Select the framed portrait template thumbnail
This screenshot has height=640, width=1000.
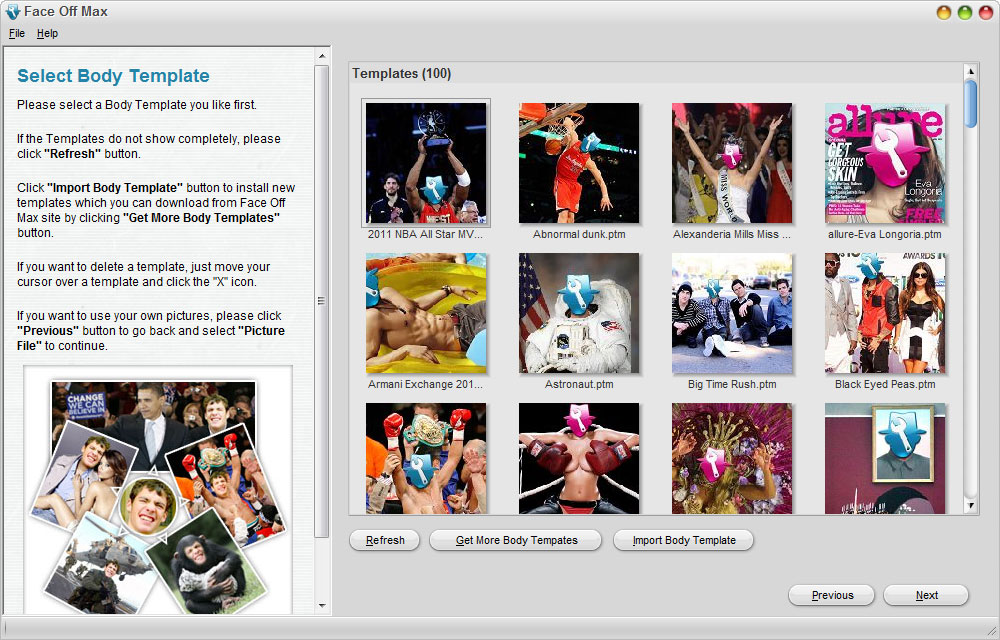(885, 458)
